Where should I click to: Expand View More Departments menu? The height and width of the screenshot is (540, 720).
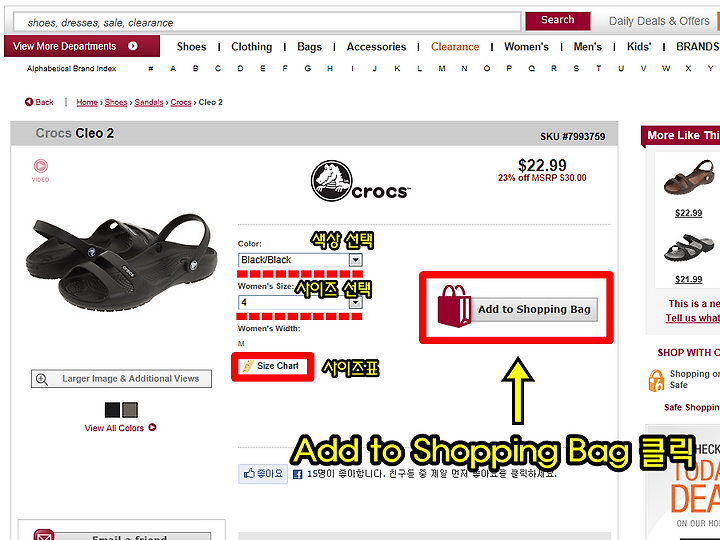pyautogui.click(x=82, y=46)
